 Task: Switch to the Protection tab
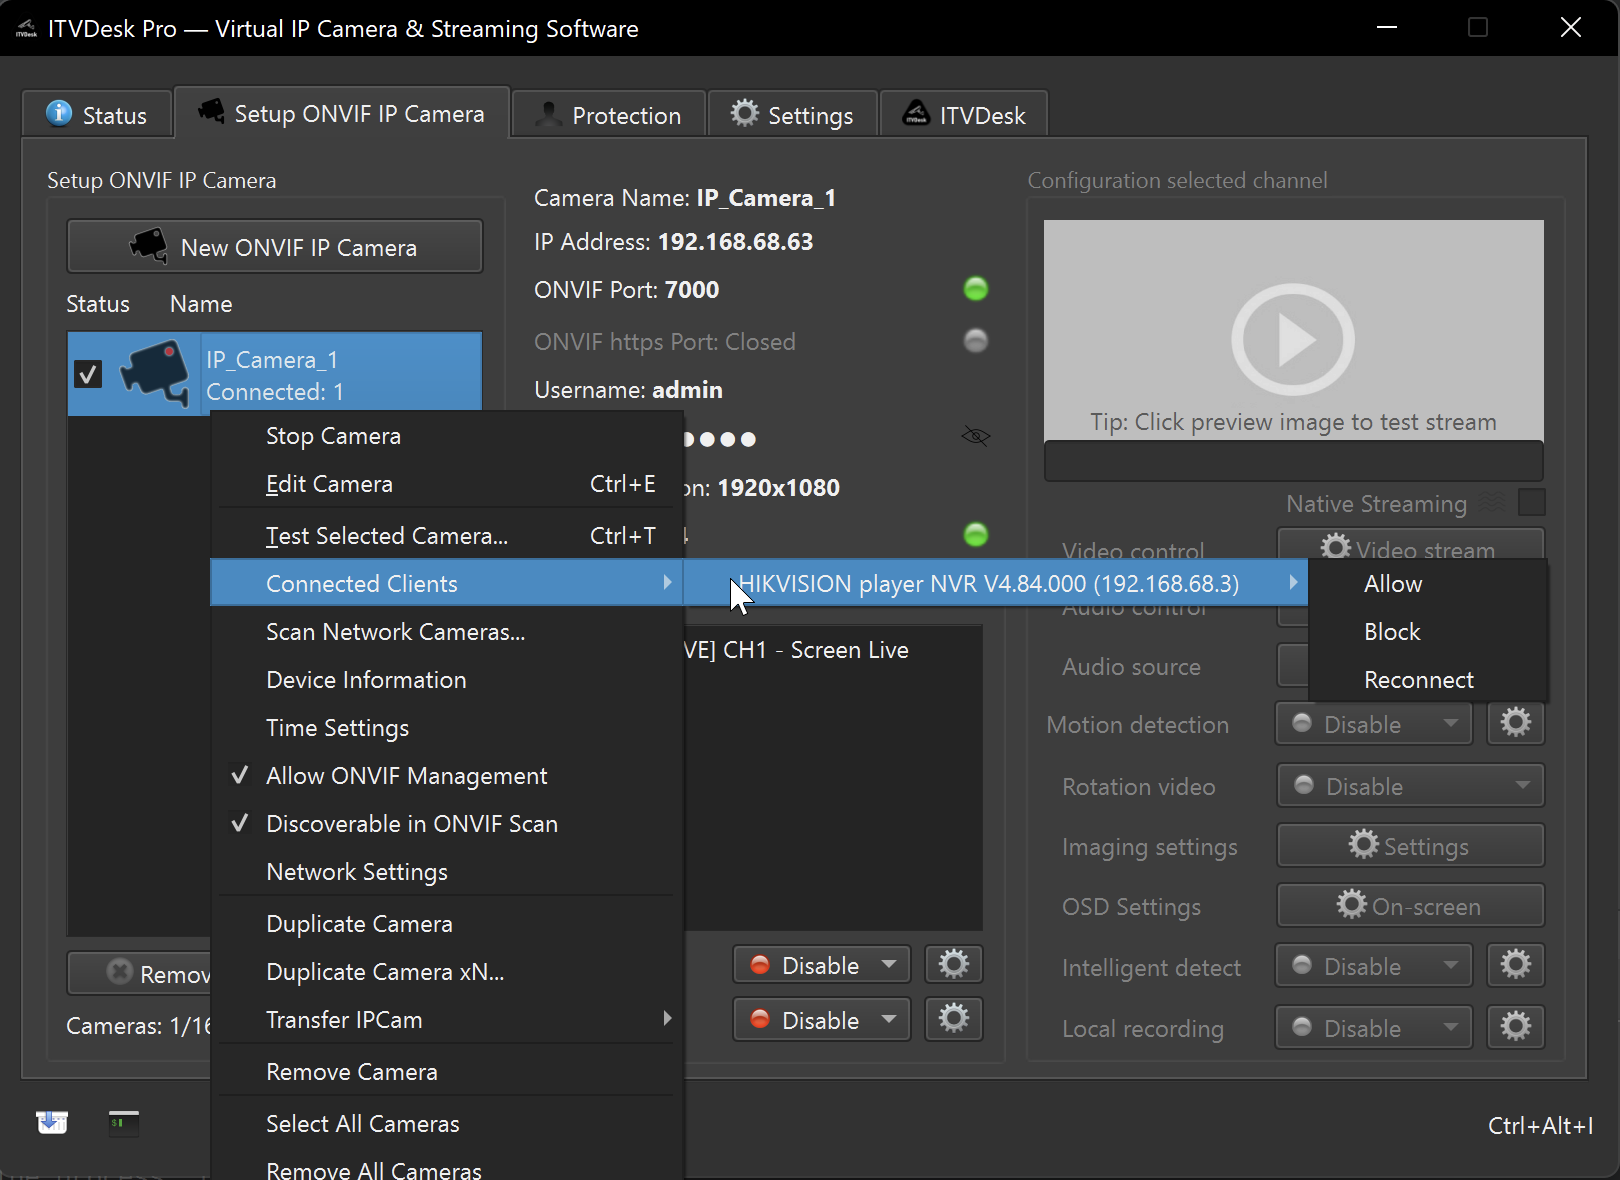click(609, 115)
